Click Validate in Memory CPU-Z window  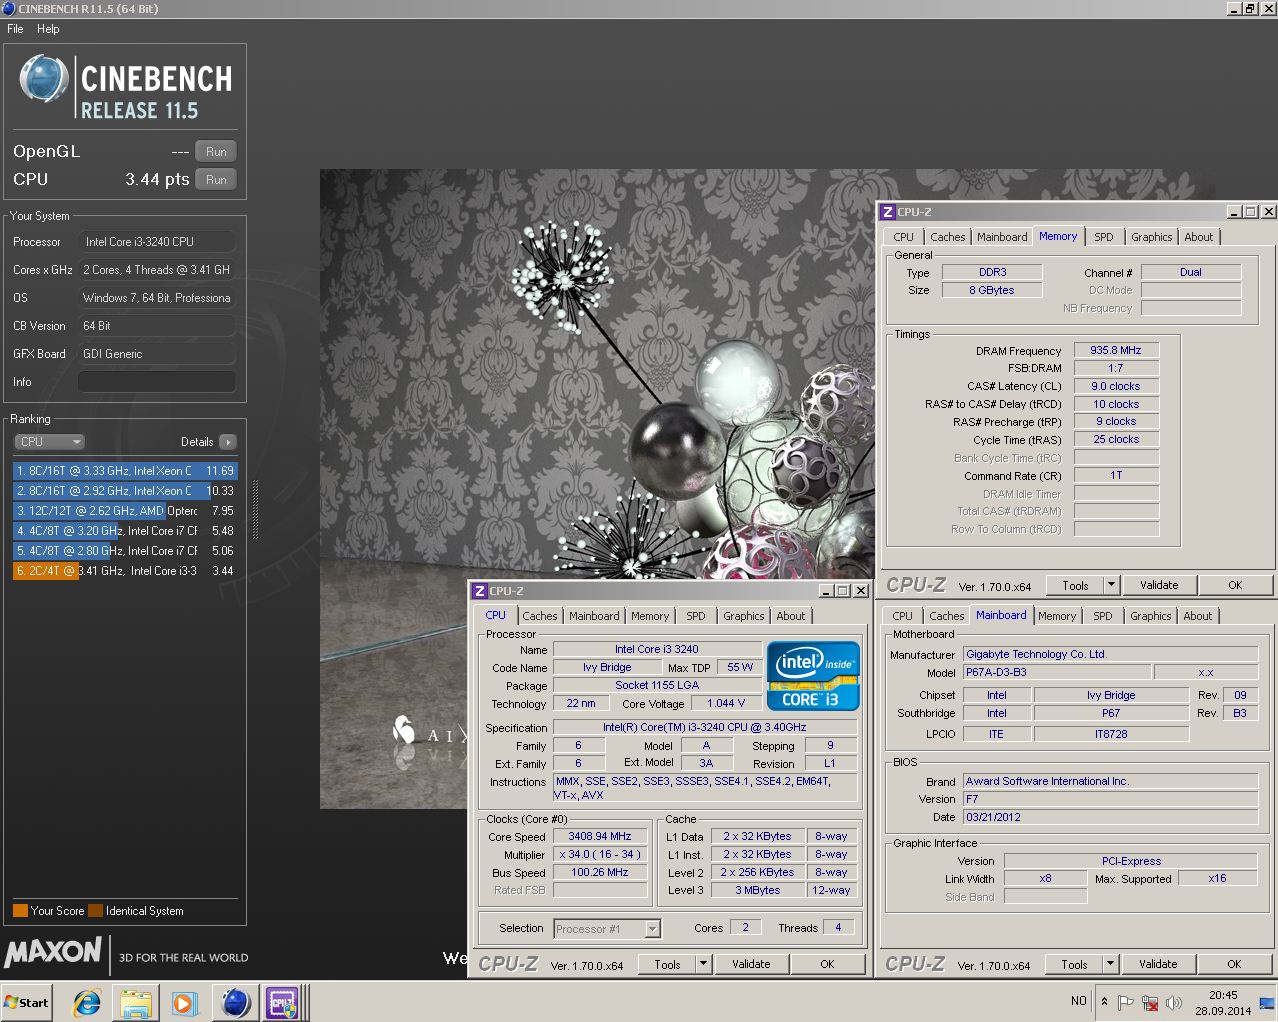(1159, 585)
